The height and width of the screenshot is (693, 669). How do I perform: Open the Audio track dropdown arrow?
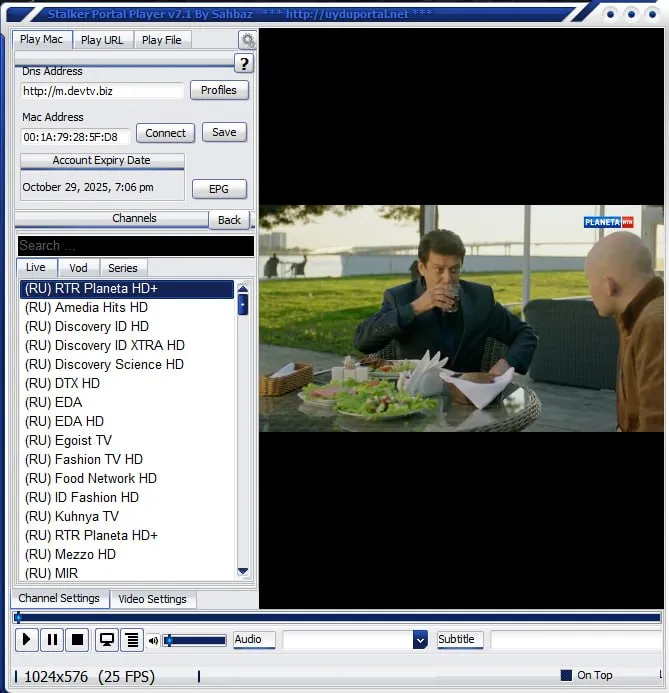pyautogui.click(x=420, y=640)
